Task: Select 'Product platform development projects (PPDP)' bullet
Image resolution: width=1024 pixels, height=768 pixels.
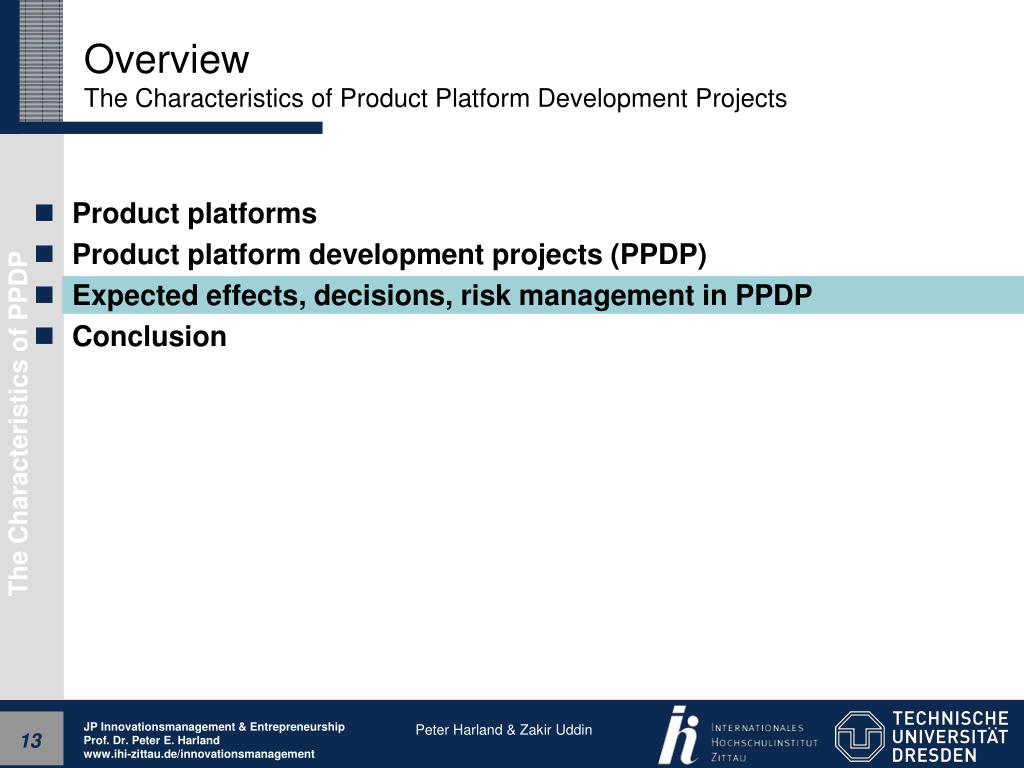Action: pos(390,255)
